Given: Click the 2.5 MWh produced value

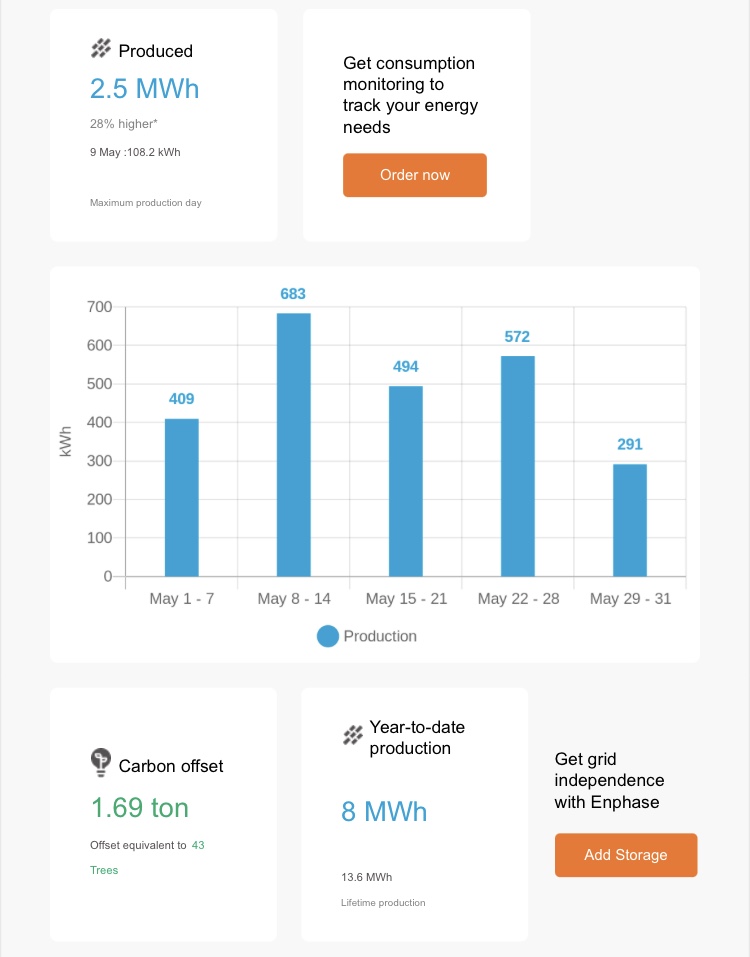Looking at the screenshot, I should [145, 88].
